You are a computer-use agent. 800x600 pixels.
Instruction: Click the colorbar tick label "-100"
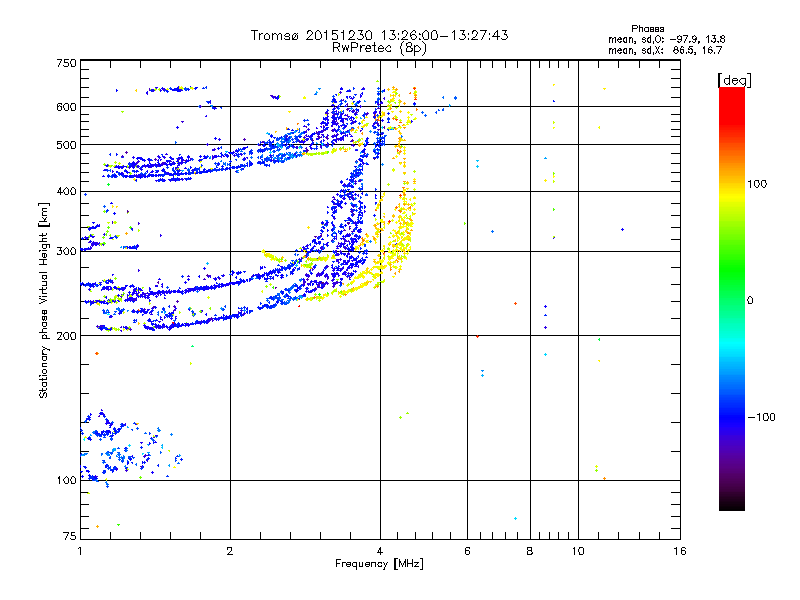pyautogui.click(x=762, y=417)
